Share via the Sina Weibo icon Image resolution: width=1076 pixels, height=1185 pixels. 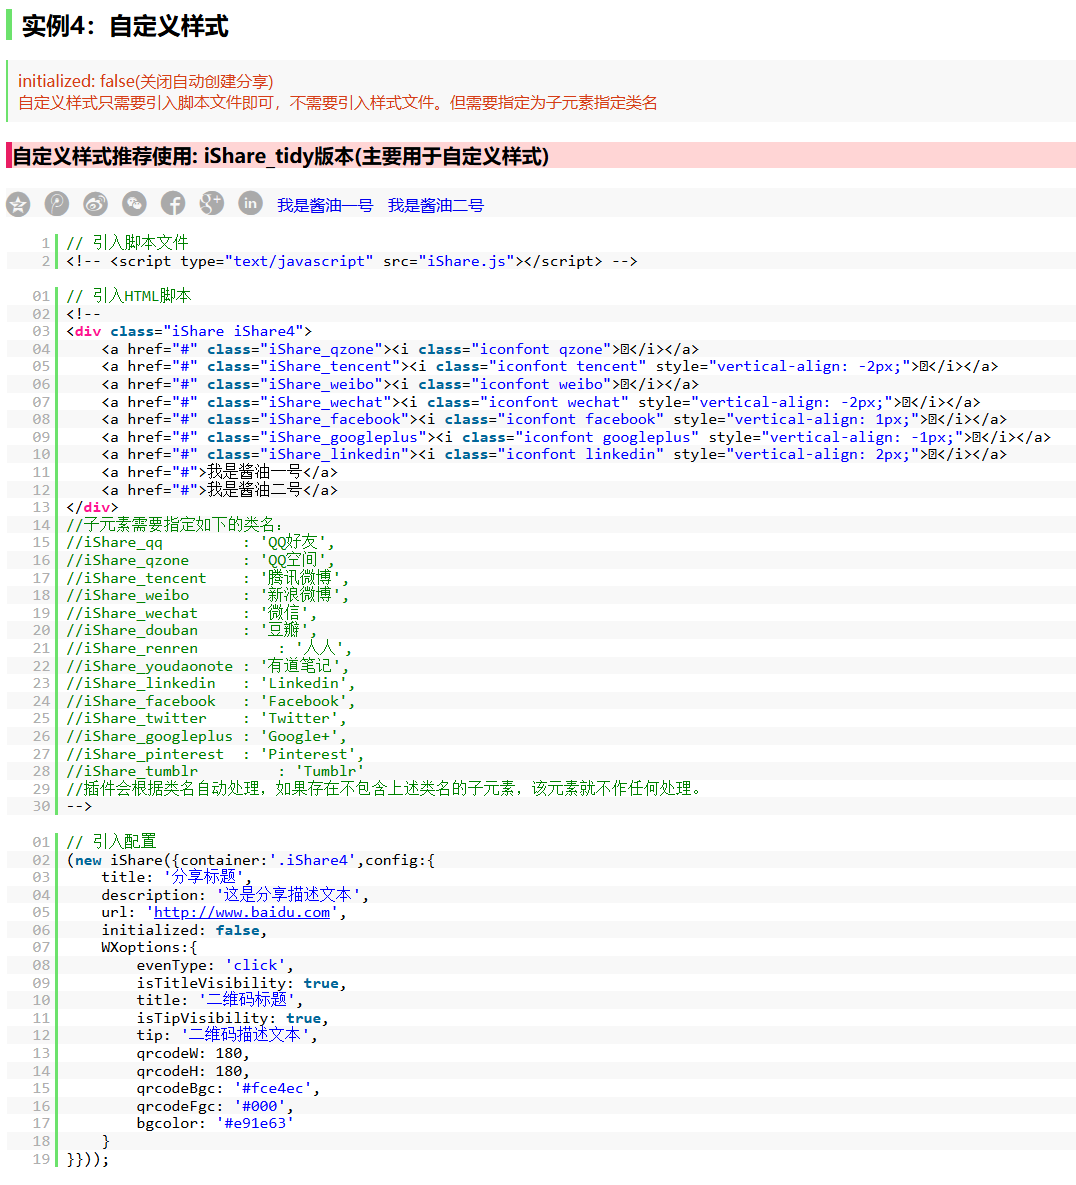[x=95, y=203]
